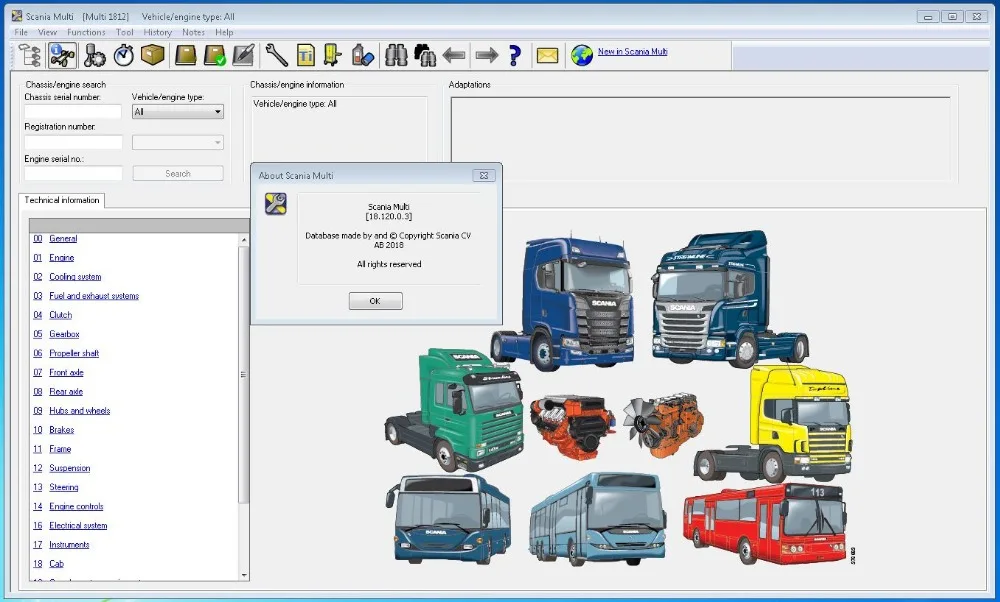1000x602 pixels.
Task: Open the Vehicle/engine type dropdown
Action: click(178, 112)
